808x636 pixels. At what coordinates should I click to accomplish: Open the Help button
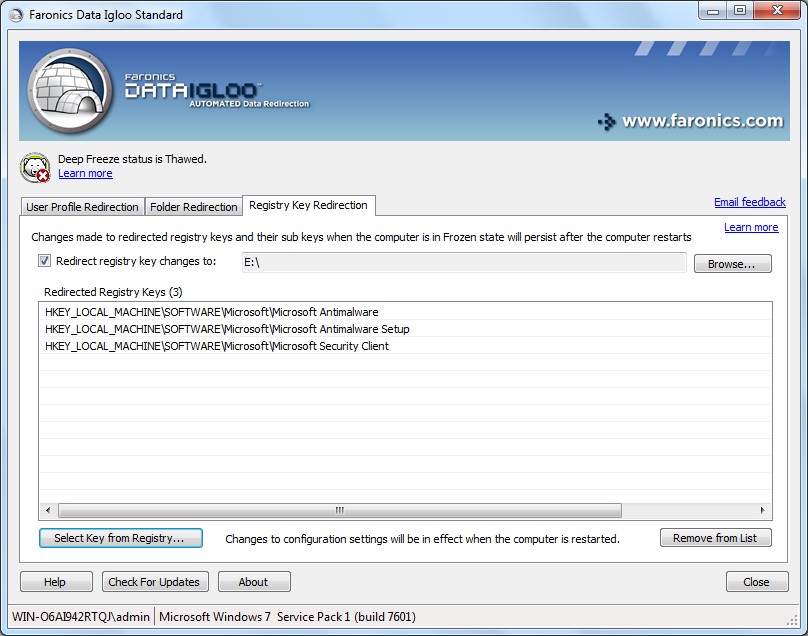point(56,582)
